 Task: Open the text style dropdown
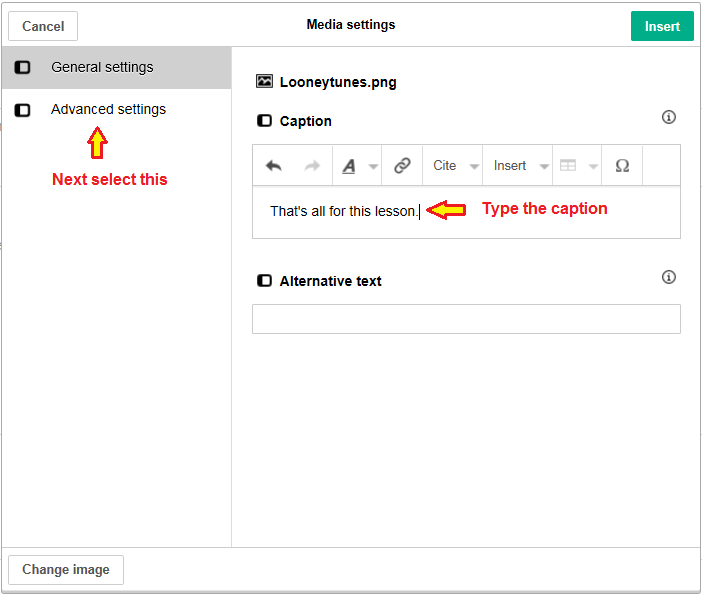pyautogui.click(x=357, y=166)
